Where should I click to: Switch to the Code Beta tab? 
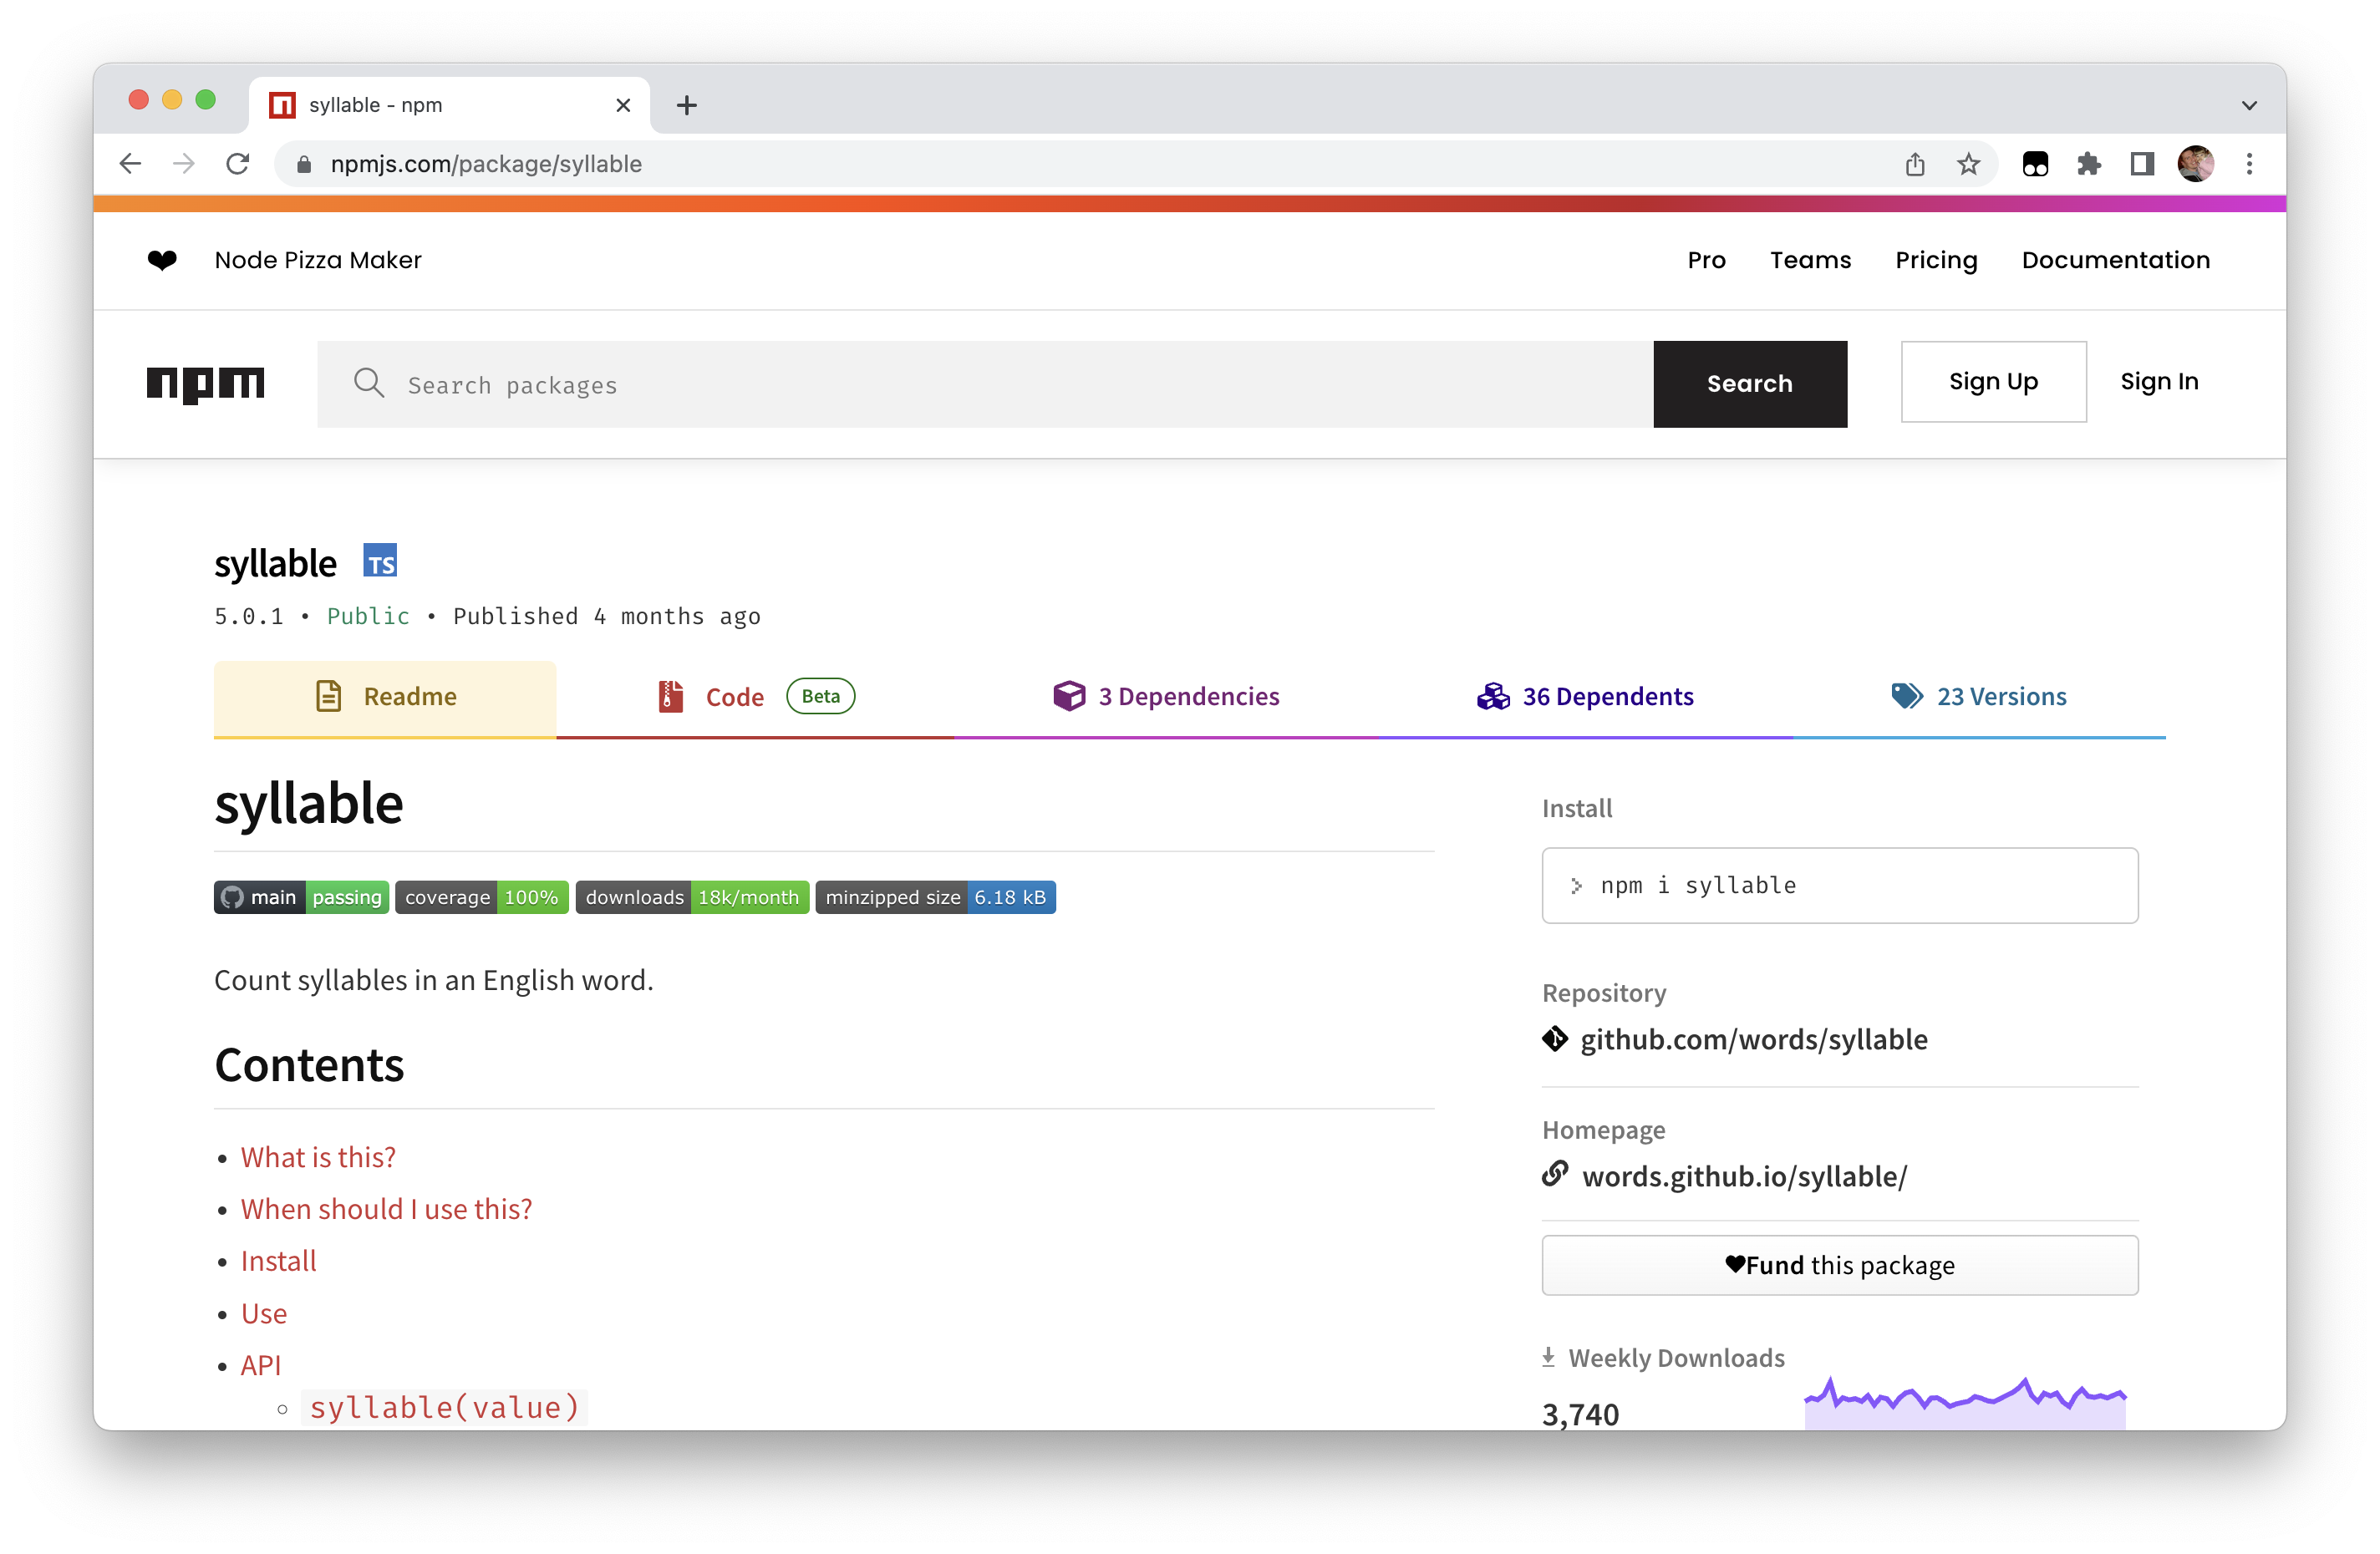point(735,696)
